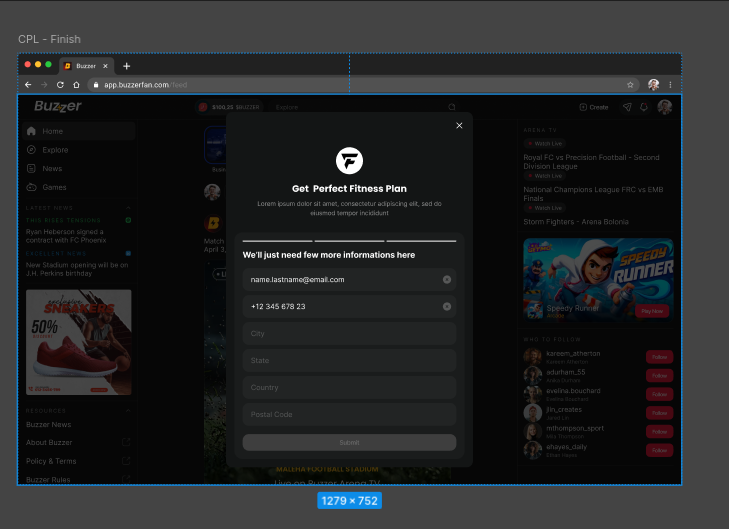Follow ehayes_daily
The height and width of the screenshot is (529, 729).
pyautogui.click(x=659, y=450)
